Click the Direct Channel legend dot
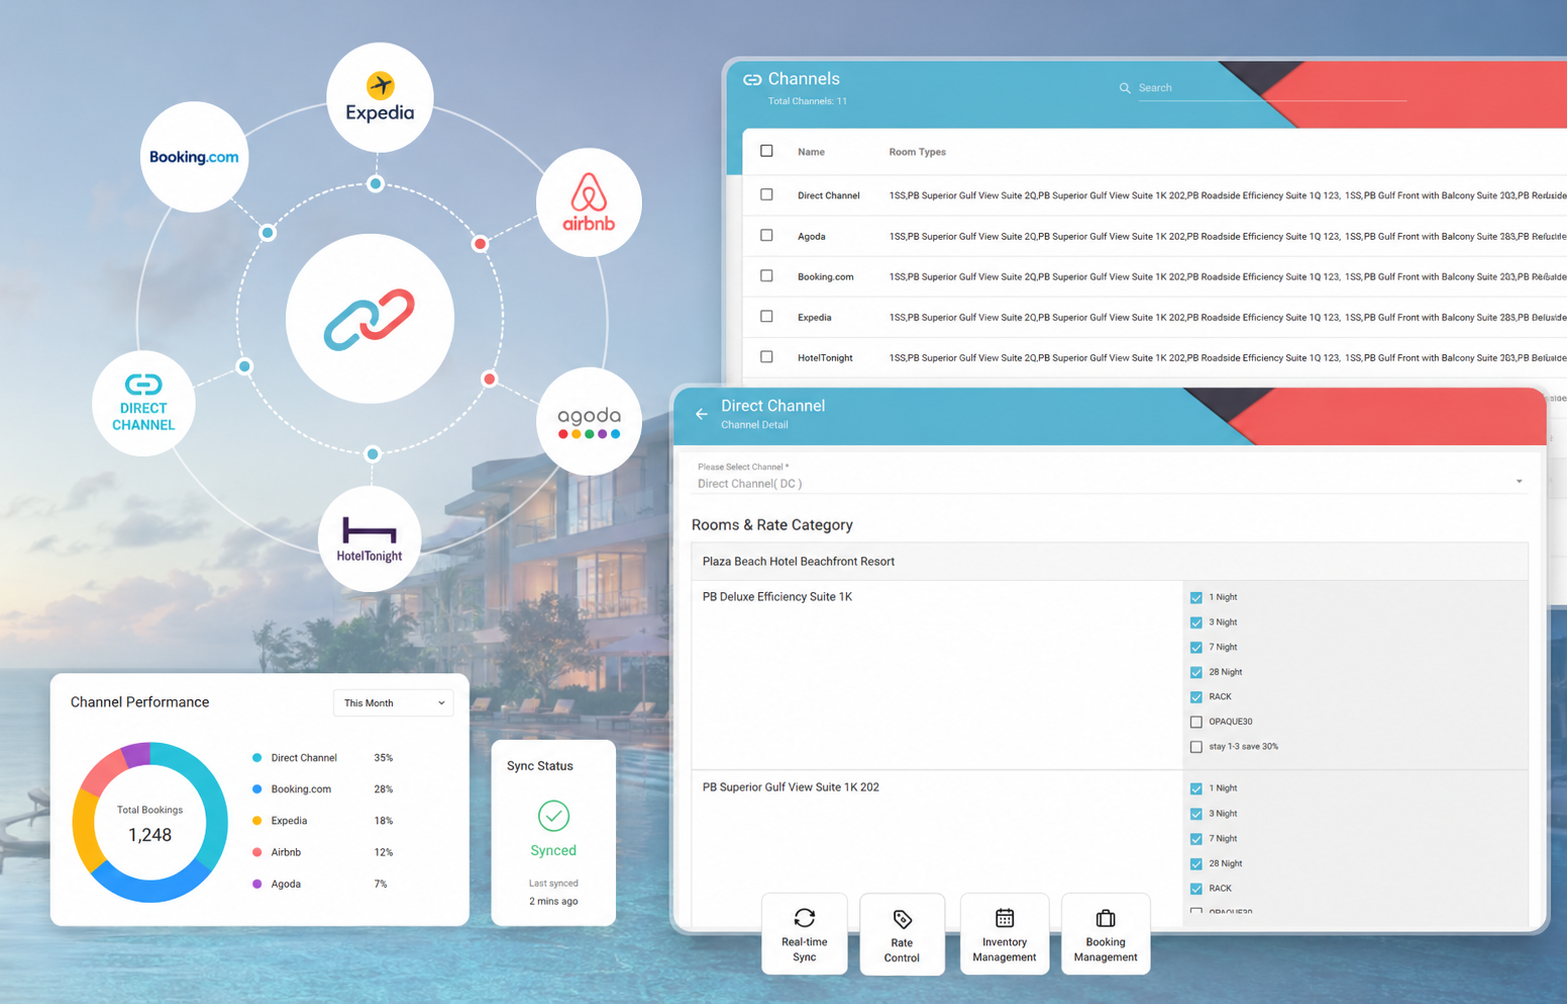Screen dimensions: 1567x1004 [257, 758]
